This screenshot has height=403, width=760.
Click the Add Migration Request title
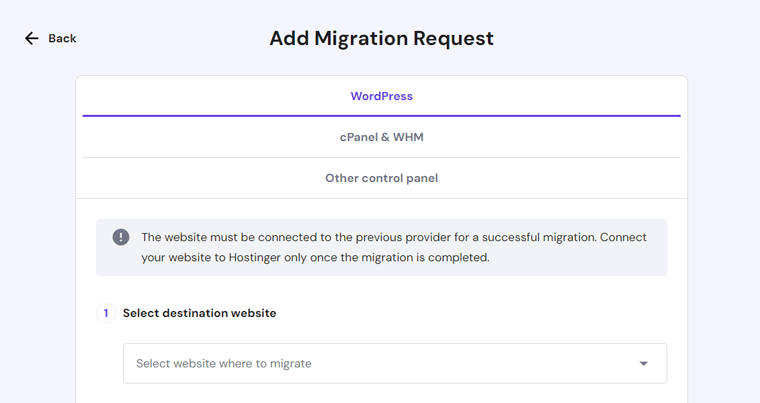(x=381, y=38)
